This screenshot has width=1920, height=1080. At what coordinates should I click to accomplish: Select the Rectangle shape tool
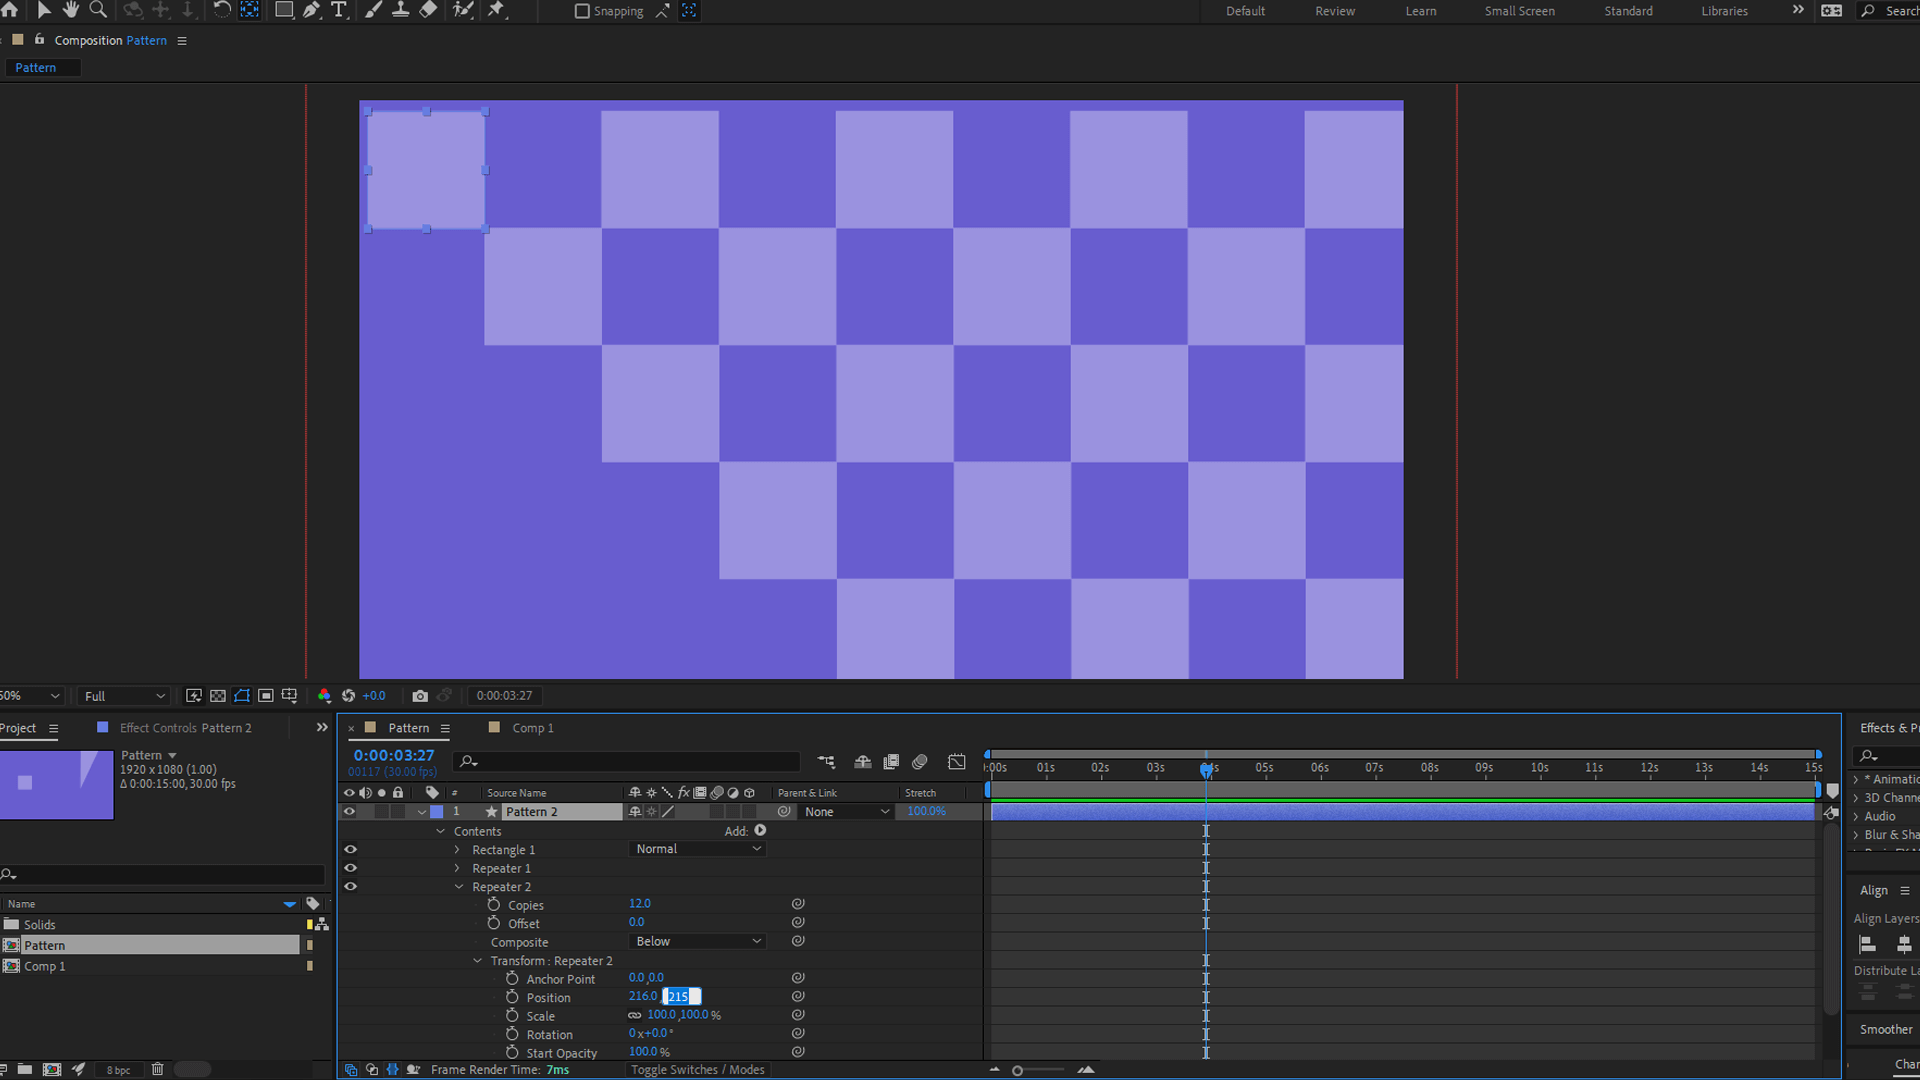pos(284,10)
